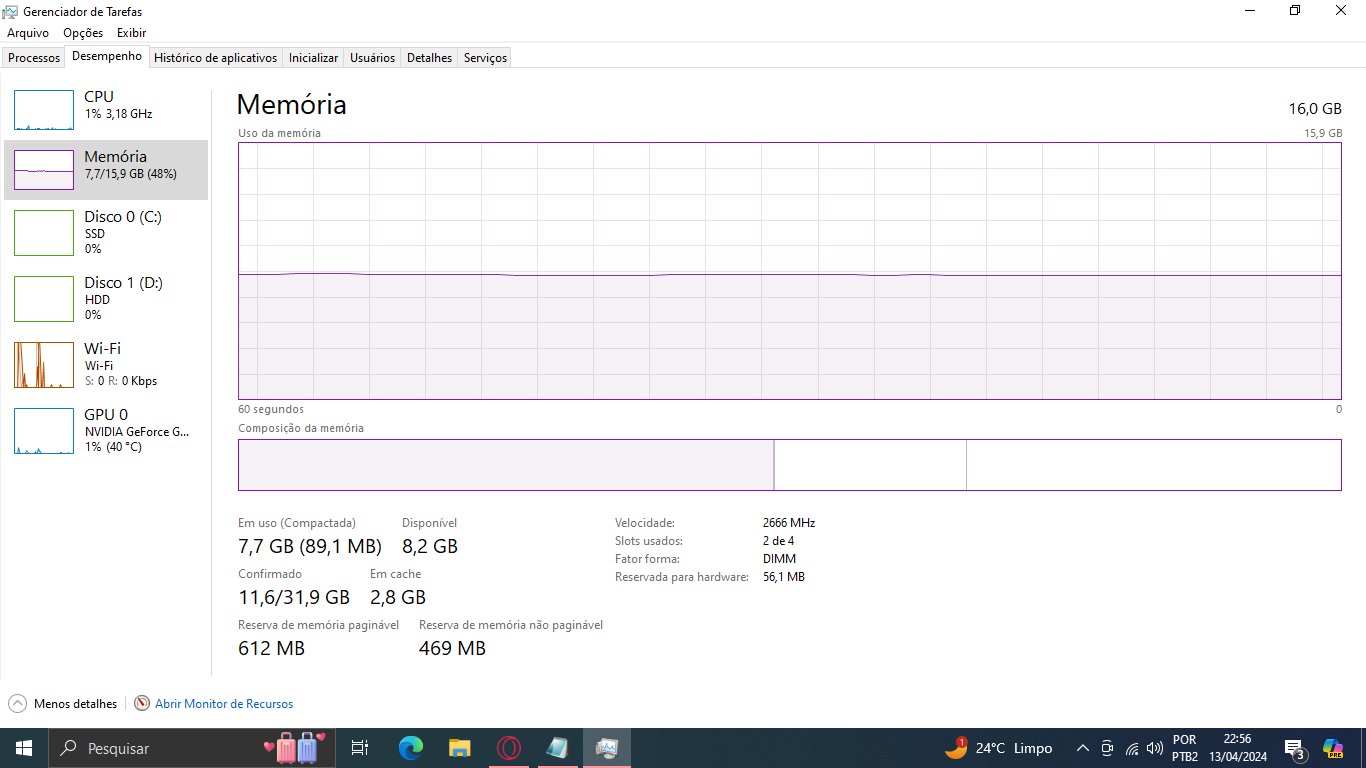
Task: Switch to the Processos tab
Action: 34,58
